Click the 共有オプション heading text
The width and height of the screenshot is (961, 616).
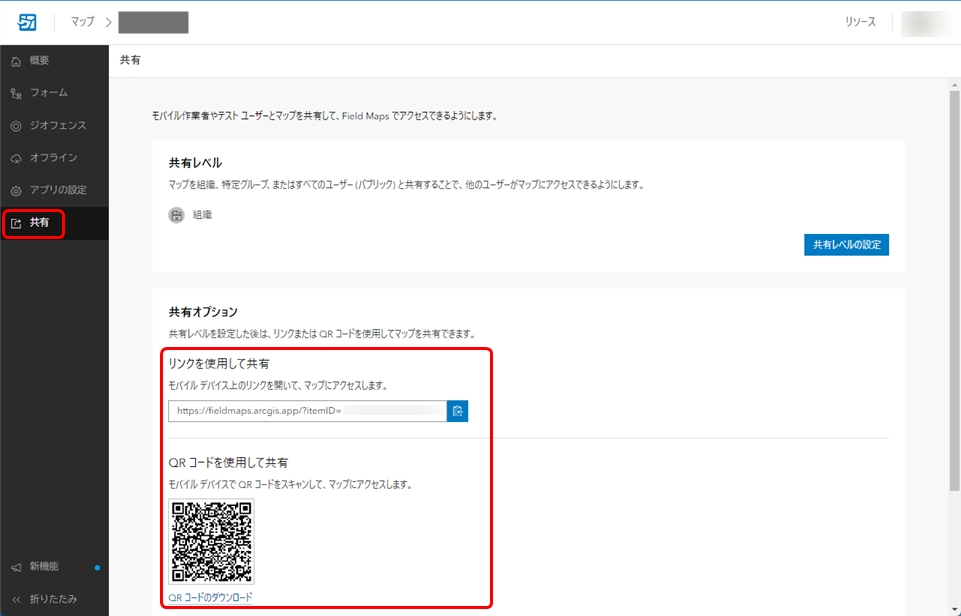pos(203,312)
